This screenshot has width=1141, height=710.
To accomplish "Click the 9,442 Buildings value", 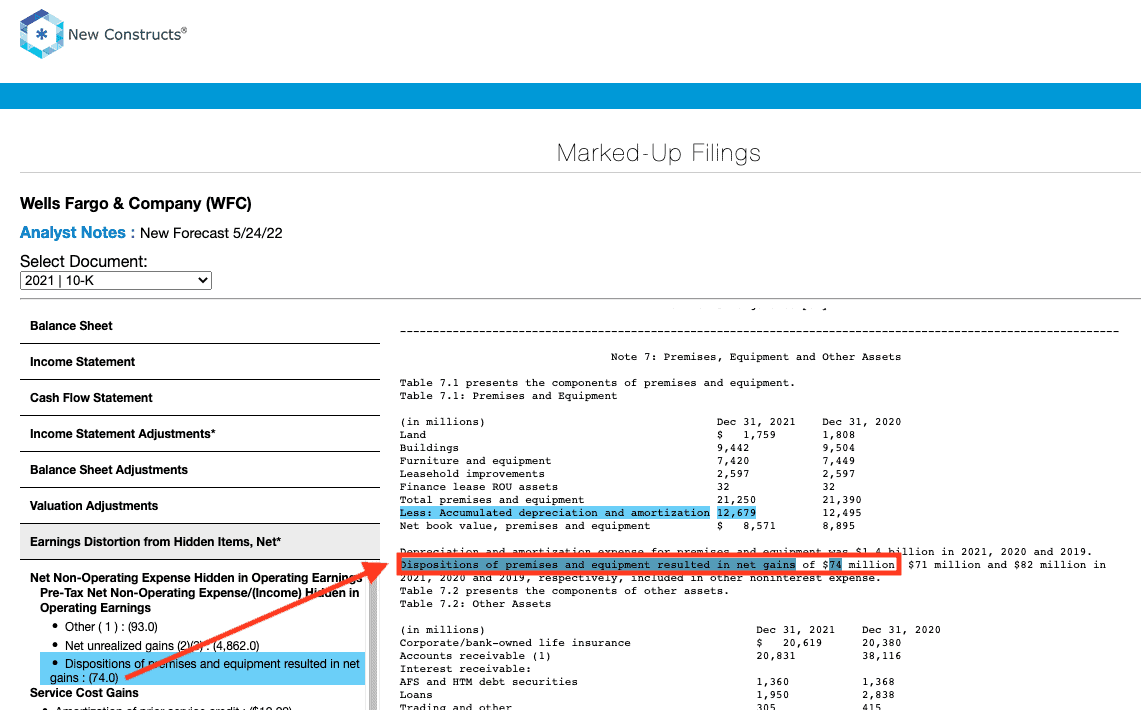I will click(x=733, y=448).
